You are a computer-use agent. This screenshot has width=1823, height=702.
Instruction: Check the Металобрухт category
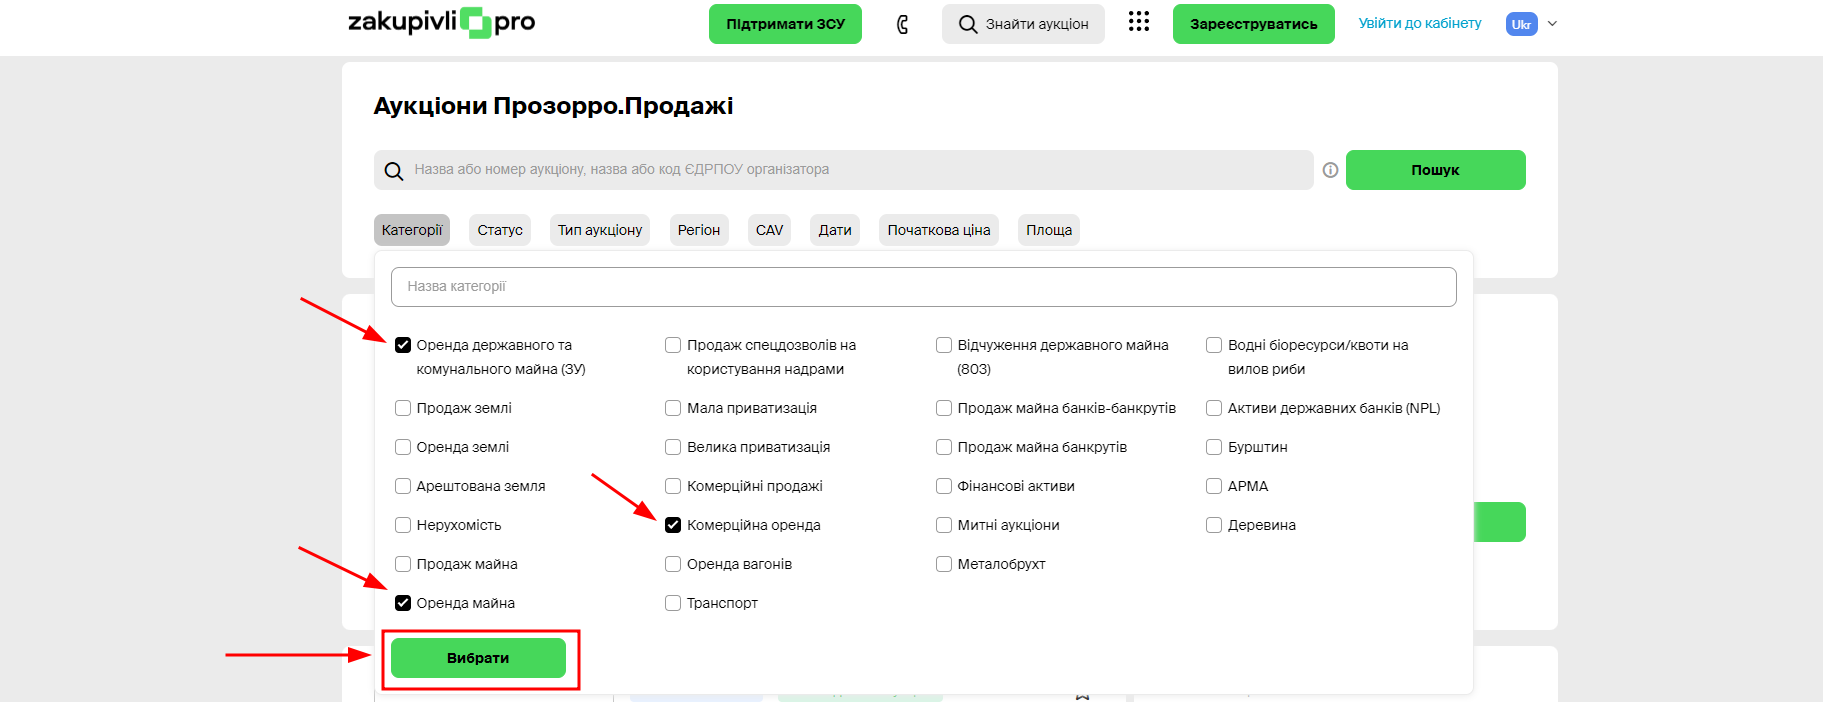click(944, 564)
